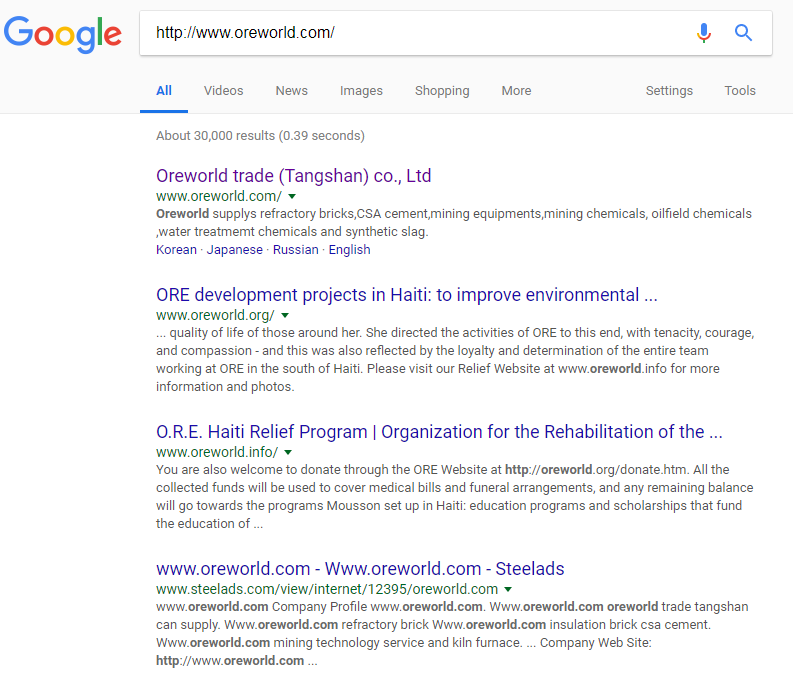This screenshot has height=698, width=793.
Task: Open O.R.E. Haiti Relief Program result
Action: click(x=439, y=432)
